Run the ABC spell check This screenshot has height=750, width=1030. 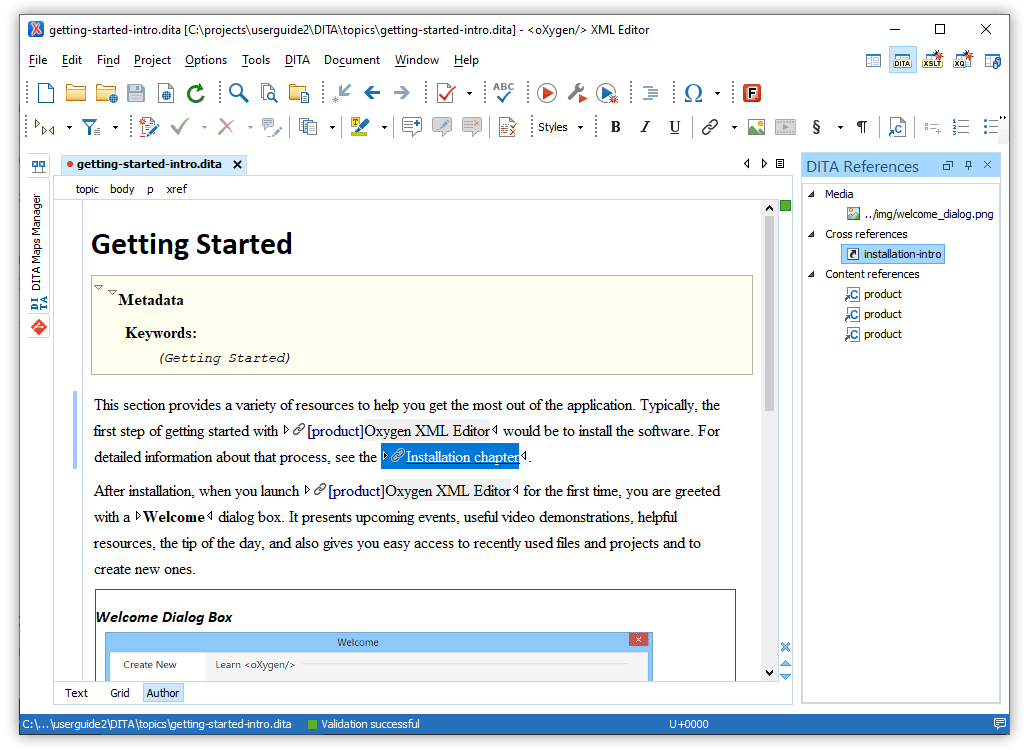[x=504, y=93]
